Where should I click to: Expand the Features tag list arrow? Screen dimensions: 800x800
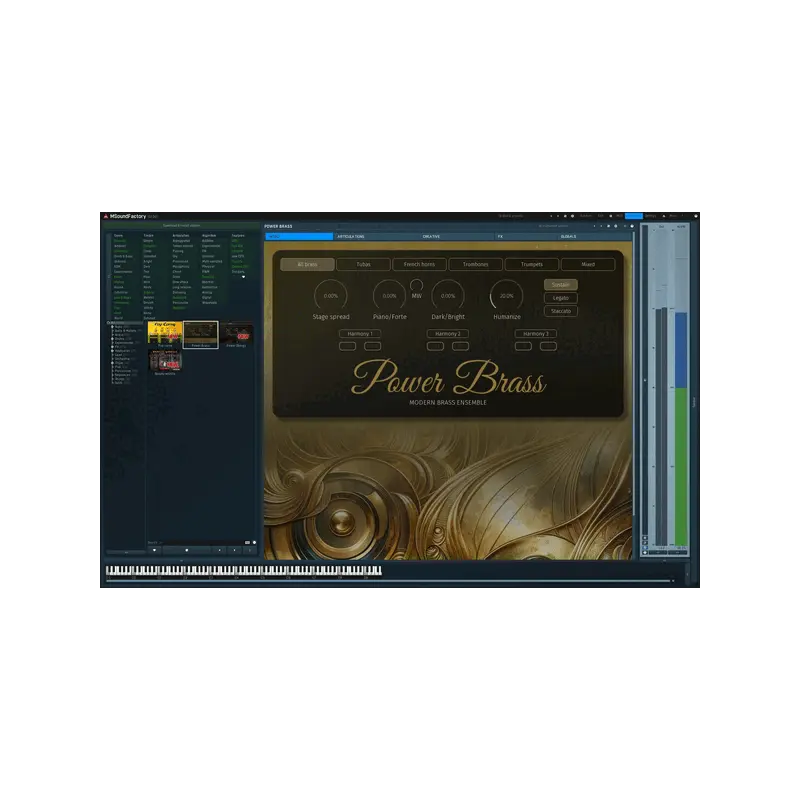243,277
